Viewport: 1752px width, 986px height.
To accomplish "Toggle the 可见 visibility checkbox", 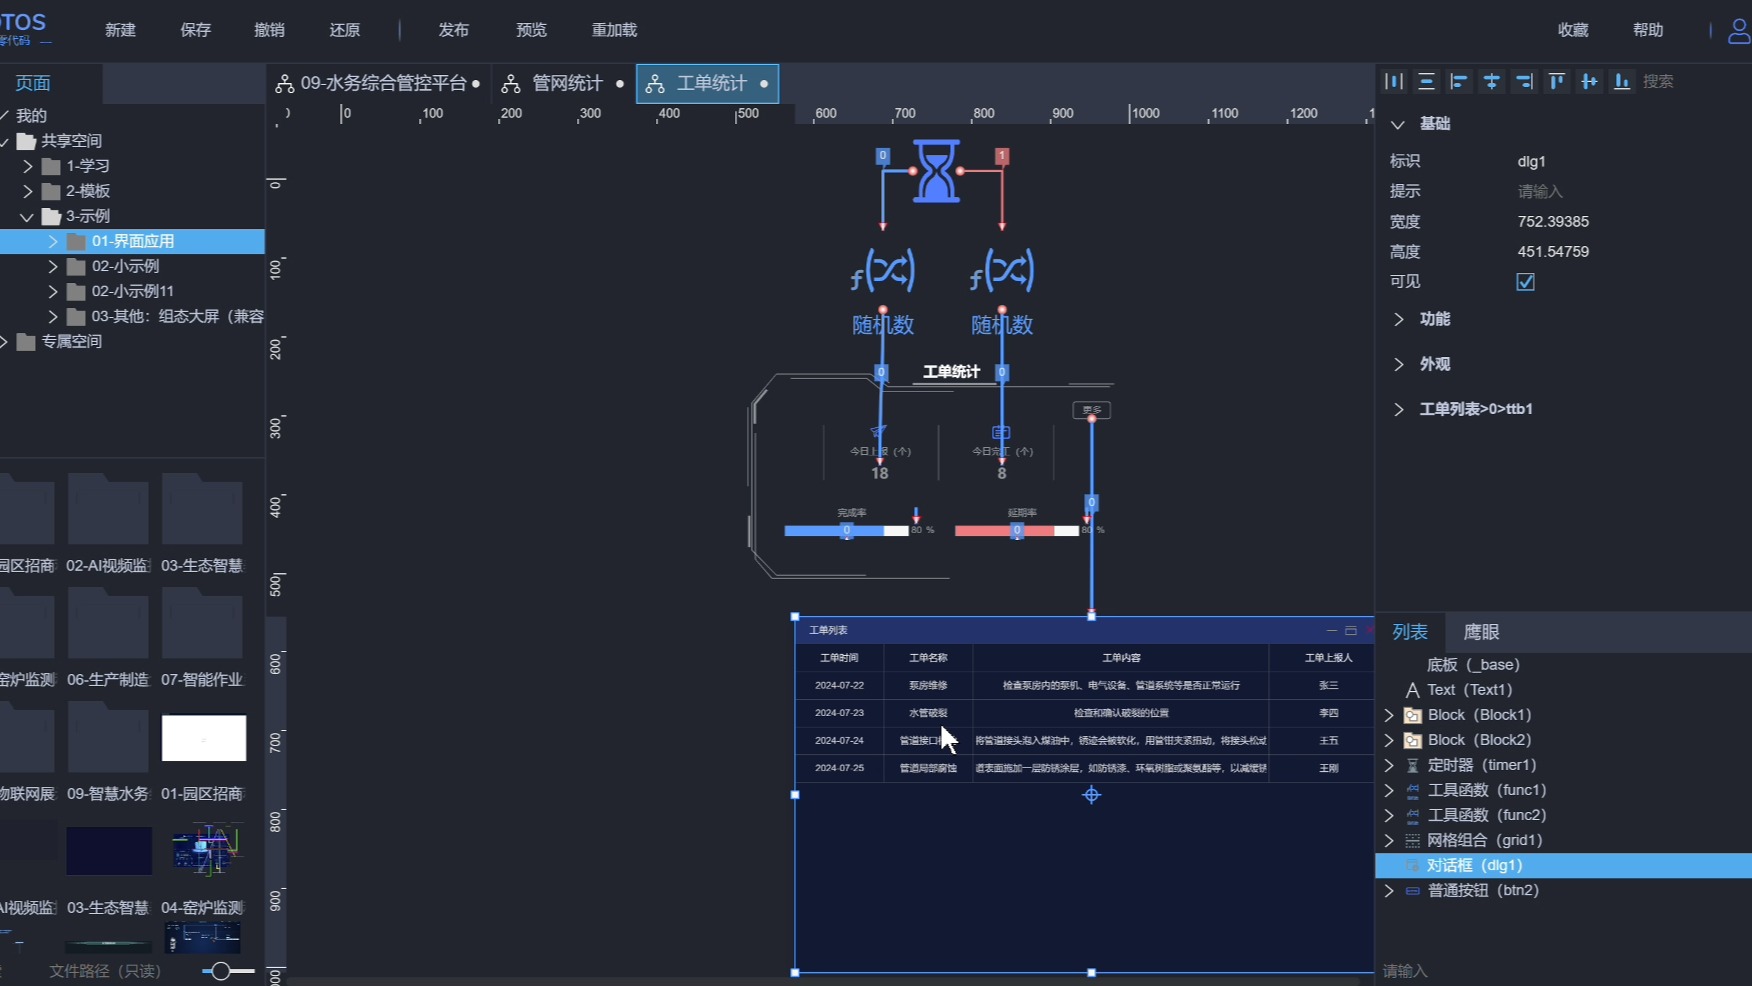I will pos(1526,282).
